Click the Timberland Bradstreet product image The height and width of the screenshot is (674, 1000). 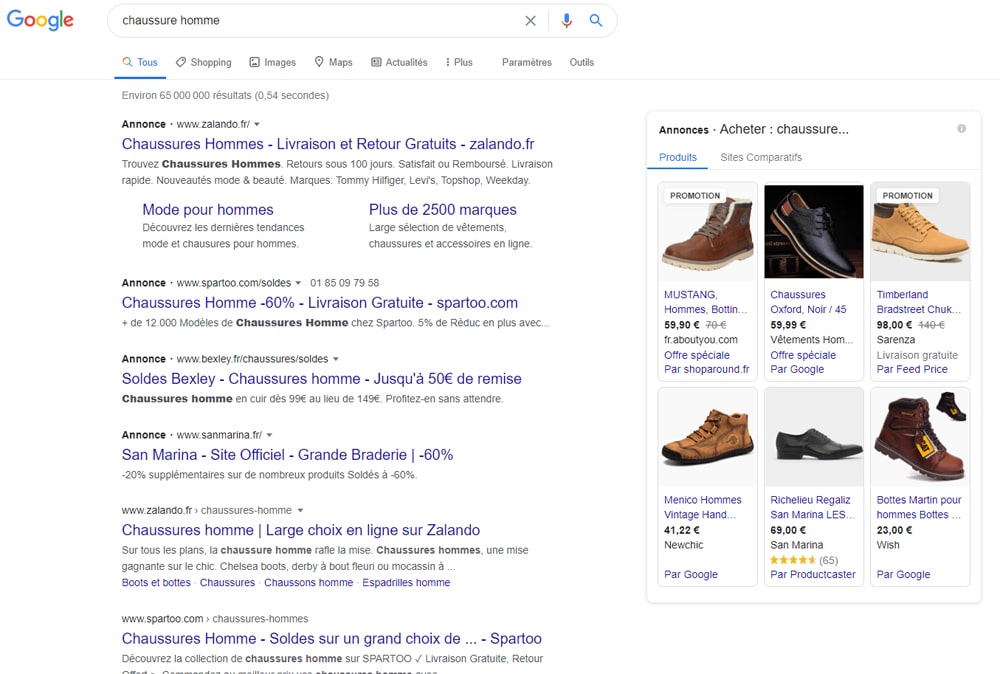point(920,232)
